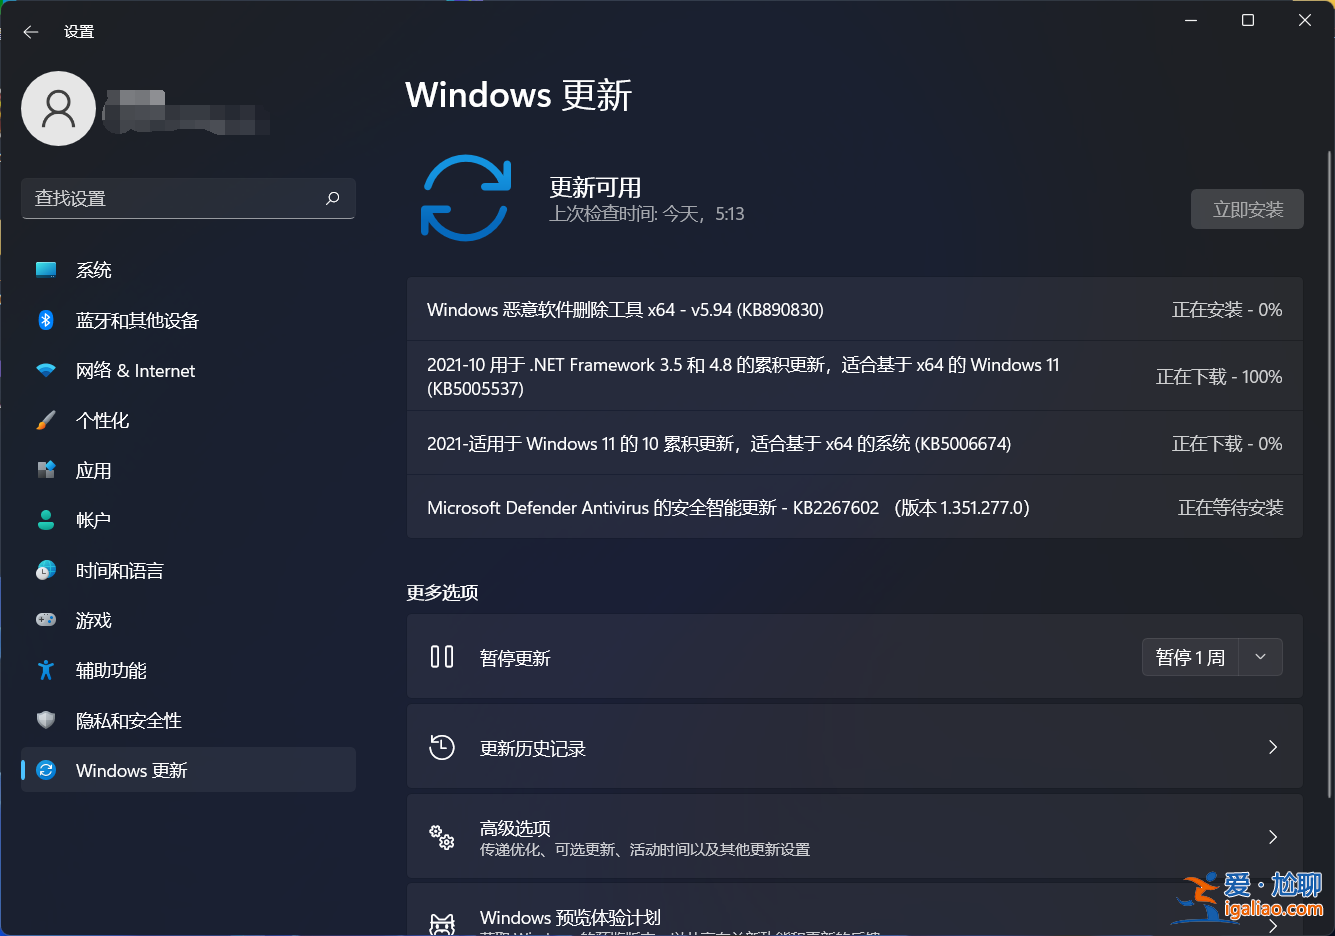The width and height of the screenshot is (1335, 936).
Task: Open the 暂停1周 duration dropdown arrow
Action: click(x=1261, y=657)
